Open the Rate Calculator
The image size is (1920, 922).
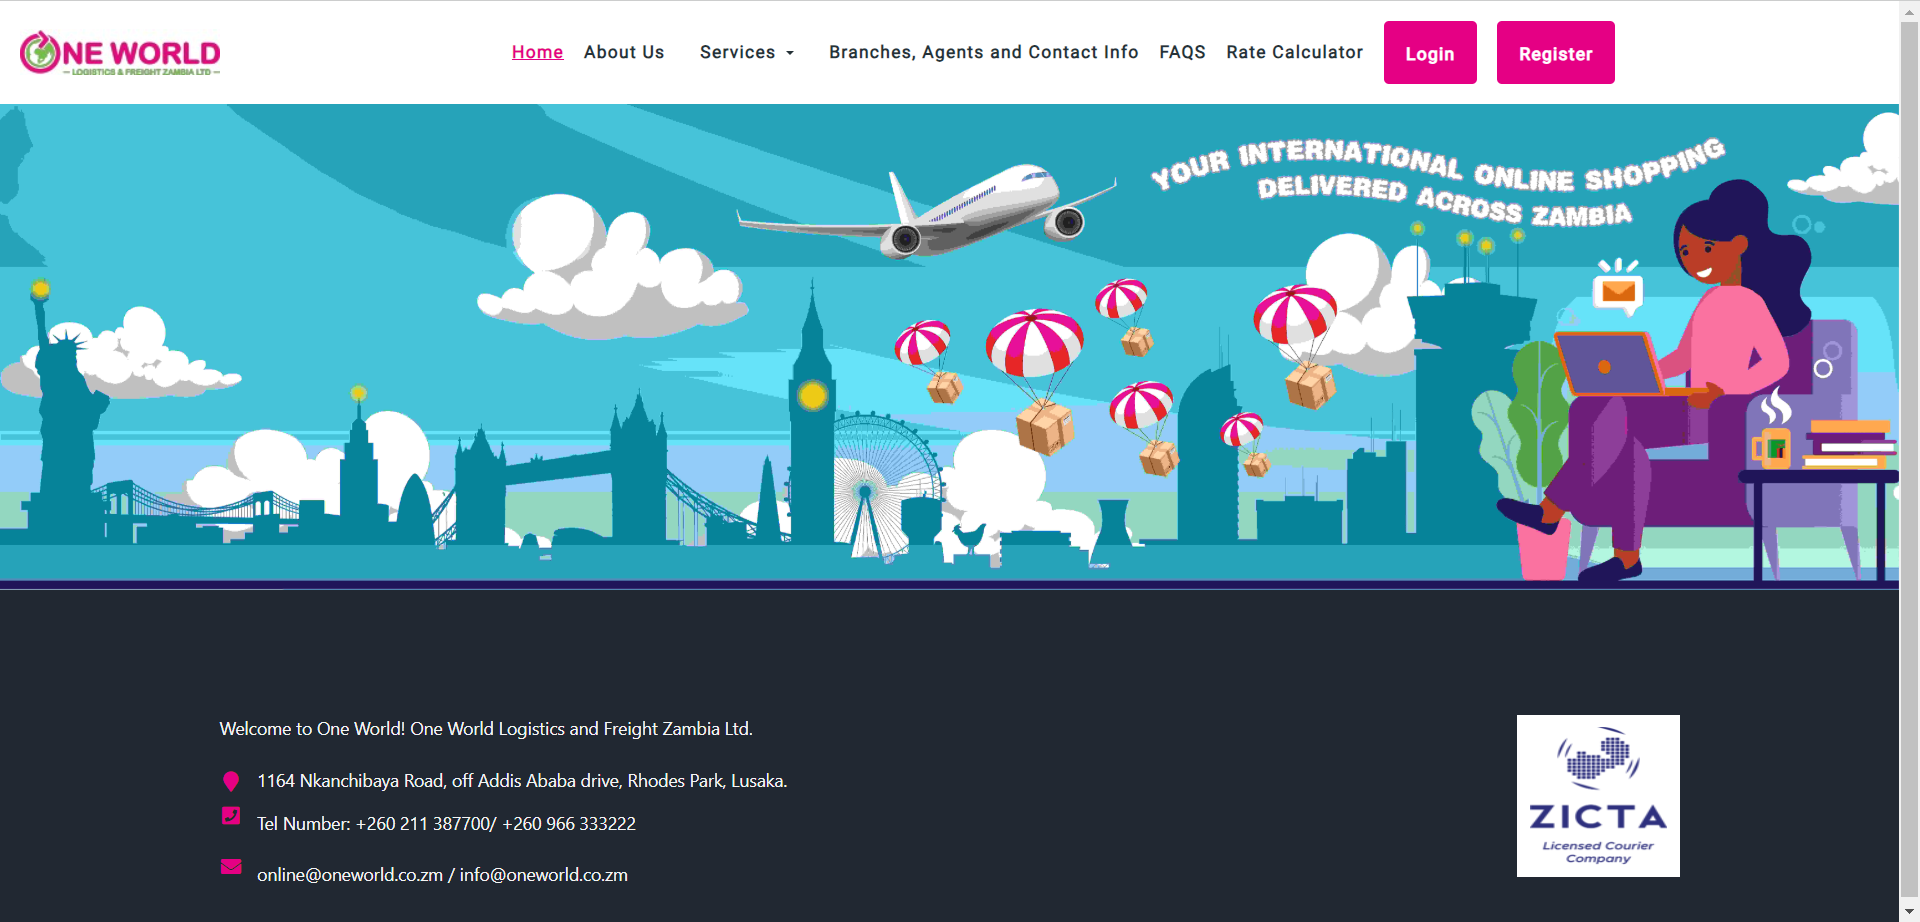coord(1294,52)
